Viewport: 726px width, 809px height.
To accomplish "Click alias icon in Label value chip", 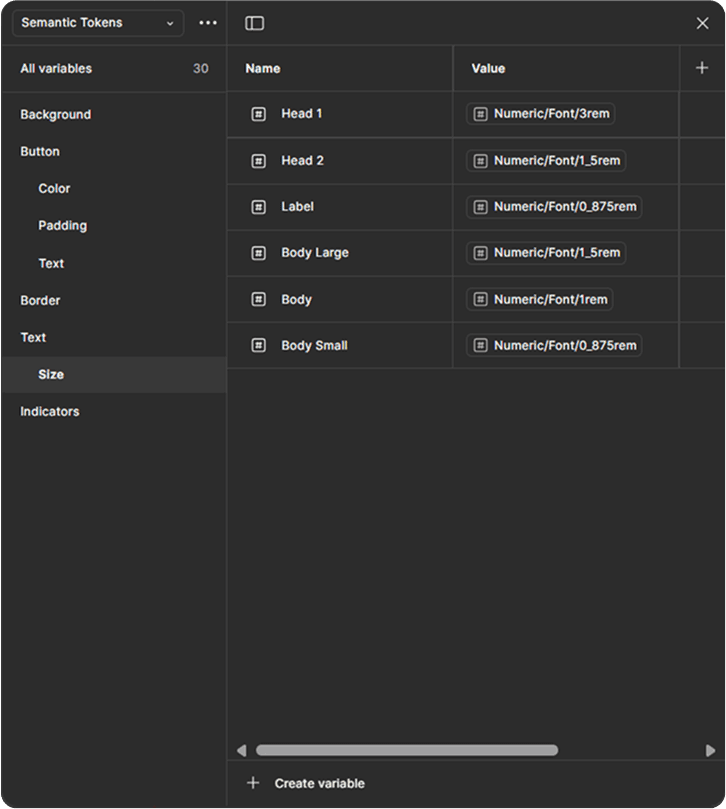I will pos(480,207).
